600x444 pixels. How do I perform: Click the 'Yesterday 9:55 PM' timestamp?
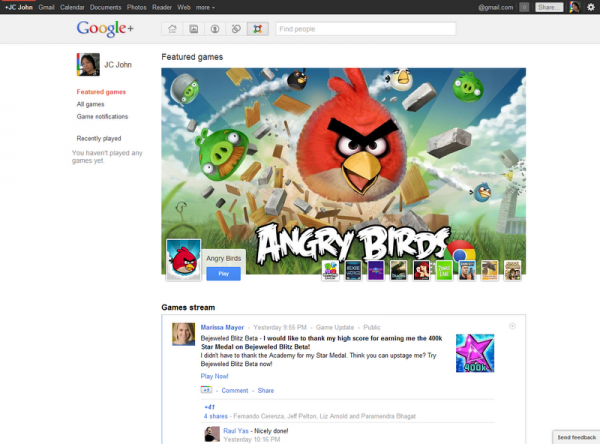(x=280, y=327)
